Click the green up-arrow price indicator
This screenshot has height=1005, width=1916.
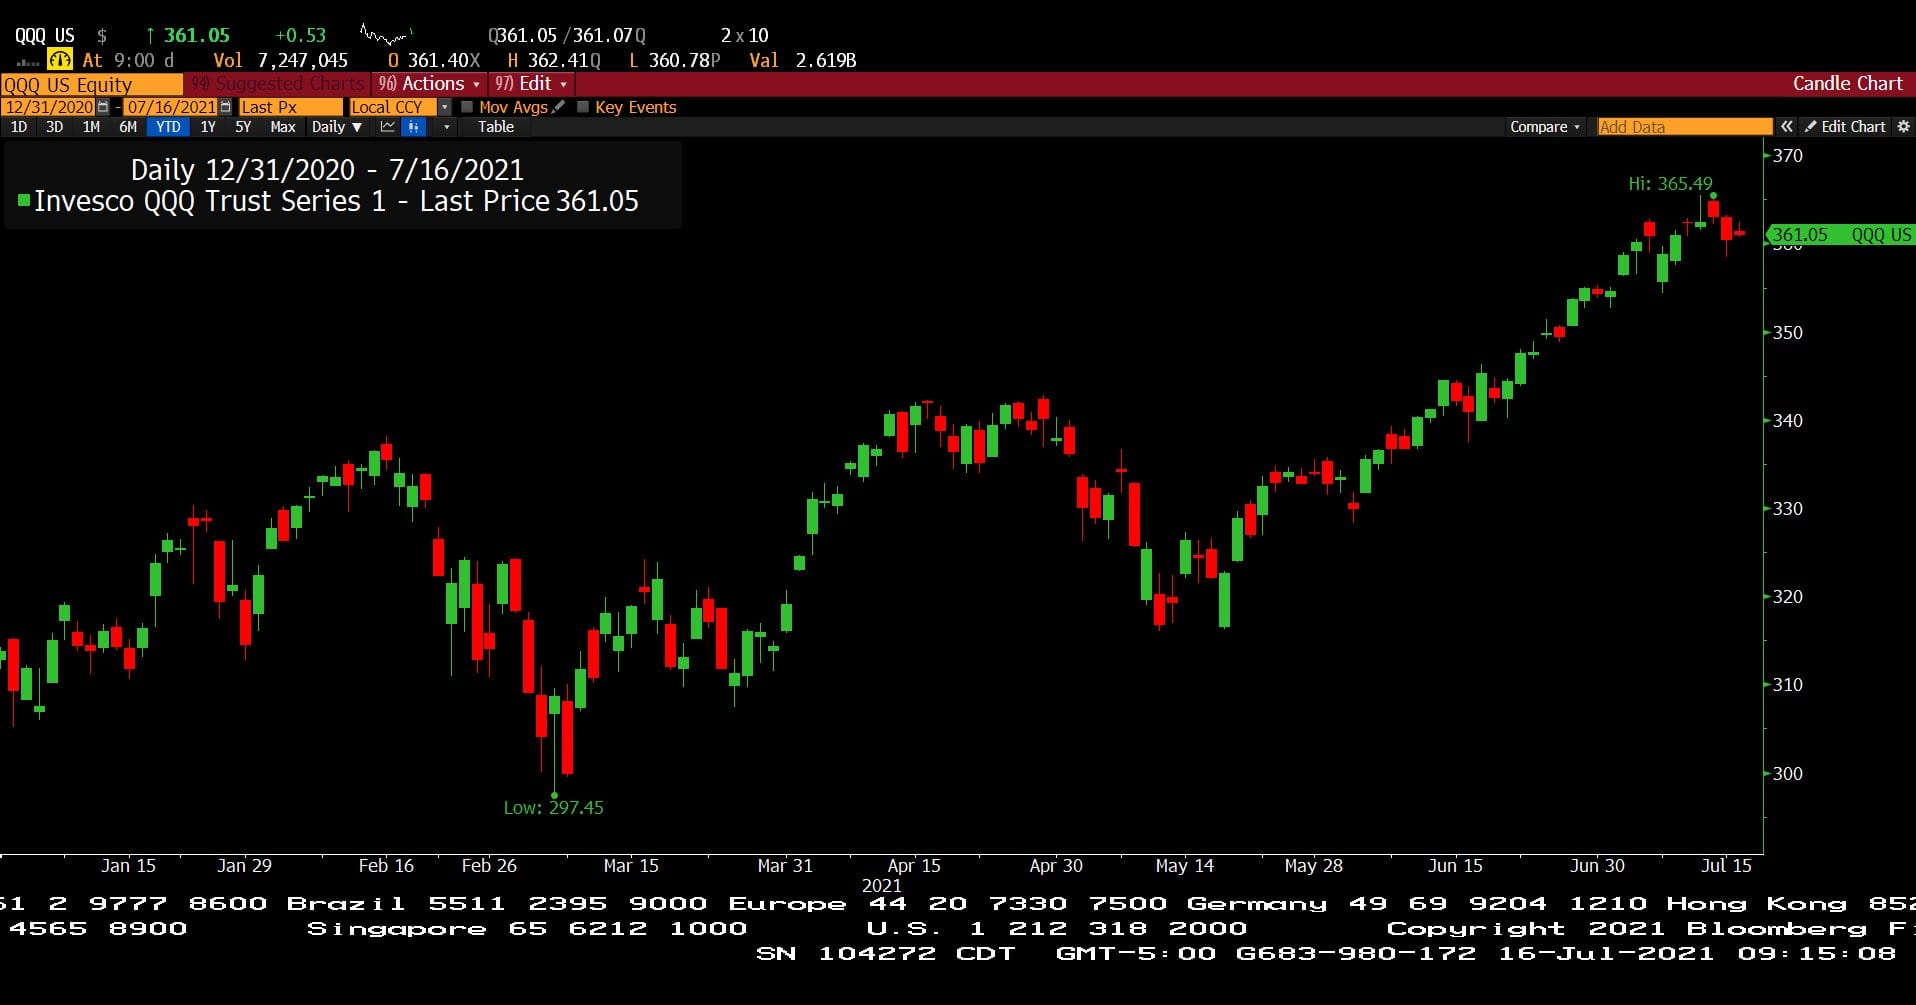point(150,35)
